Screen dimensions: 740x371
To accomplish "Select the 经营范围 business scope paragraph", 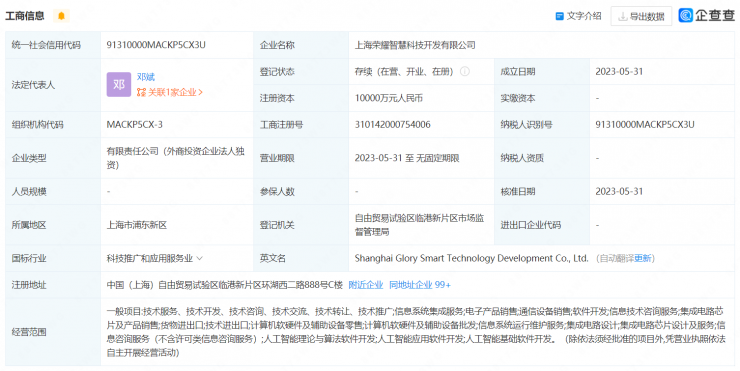I will coord(416,332).
